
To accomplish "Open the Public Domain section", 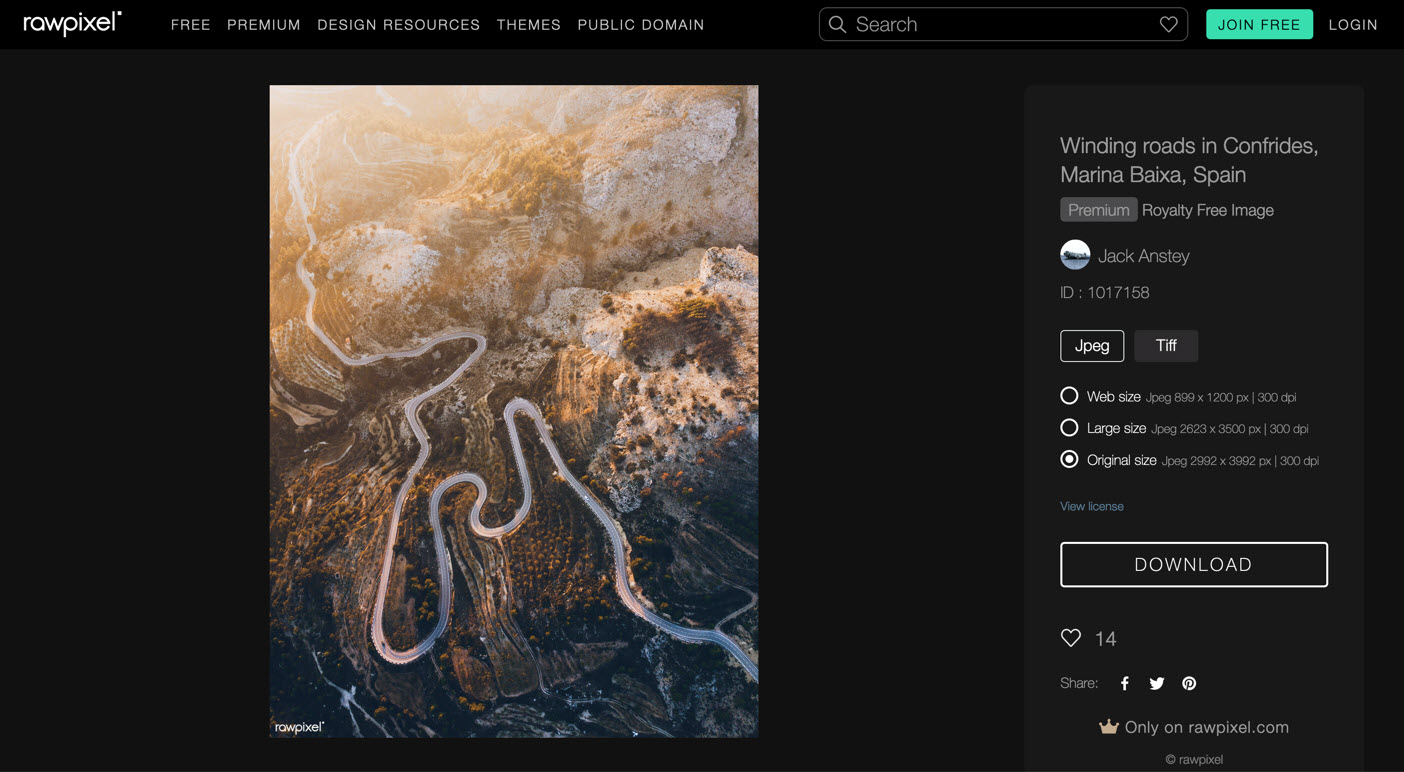I will point(641,25).
